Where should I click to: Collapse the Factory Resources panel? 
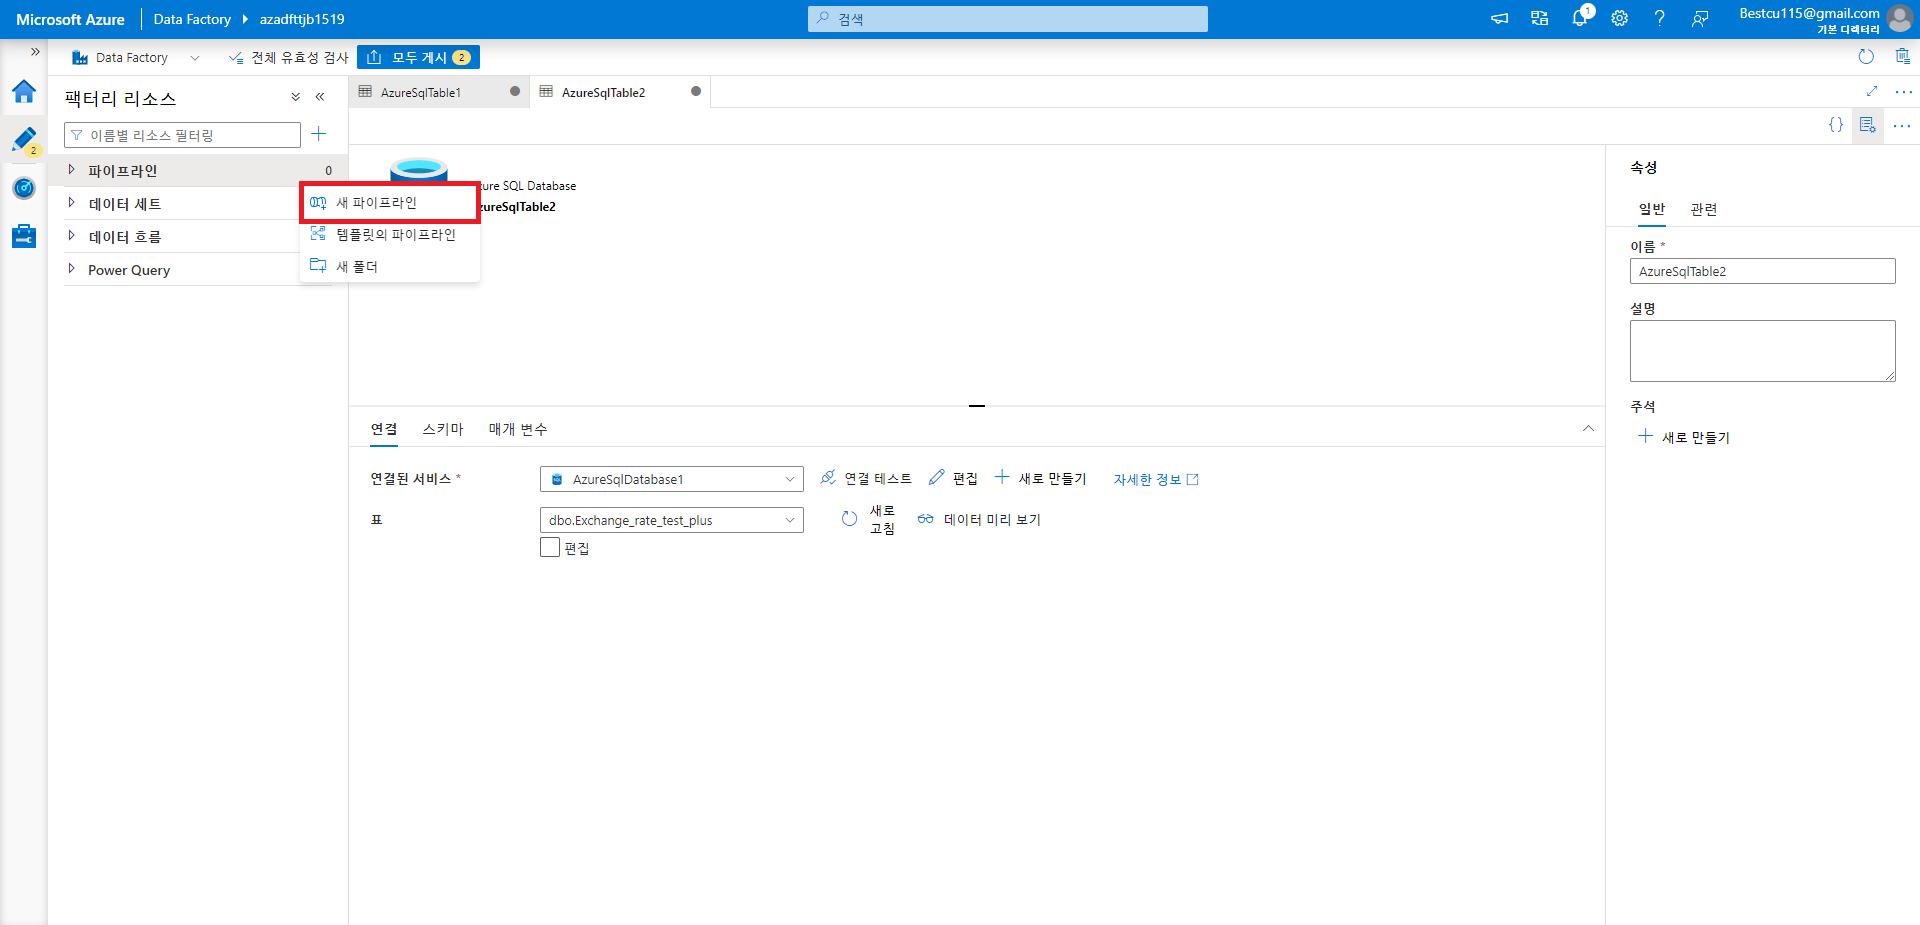320,97
